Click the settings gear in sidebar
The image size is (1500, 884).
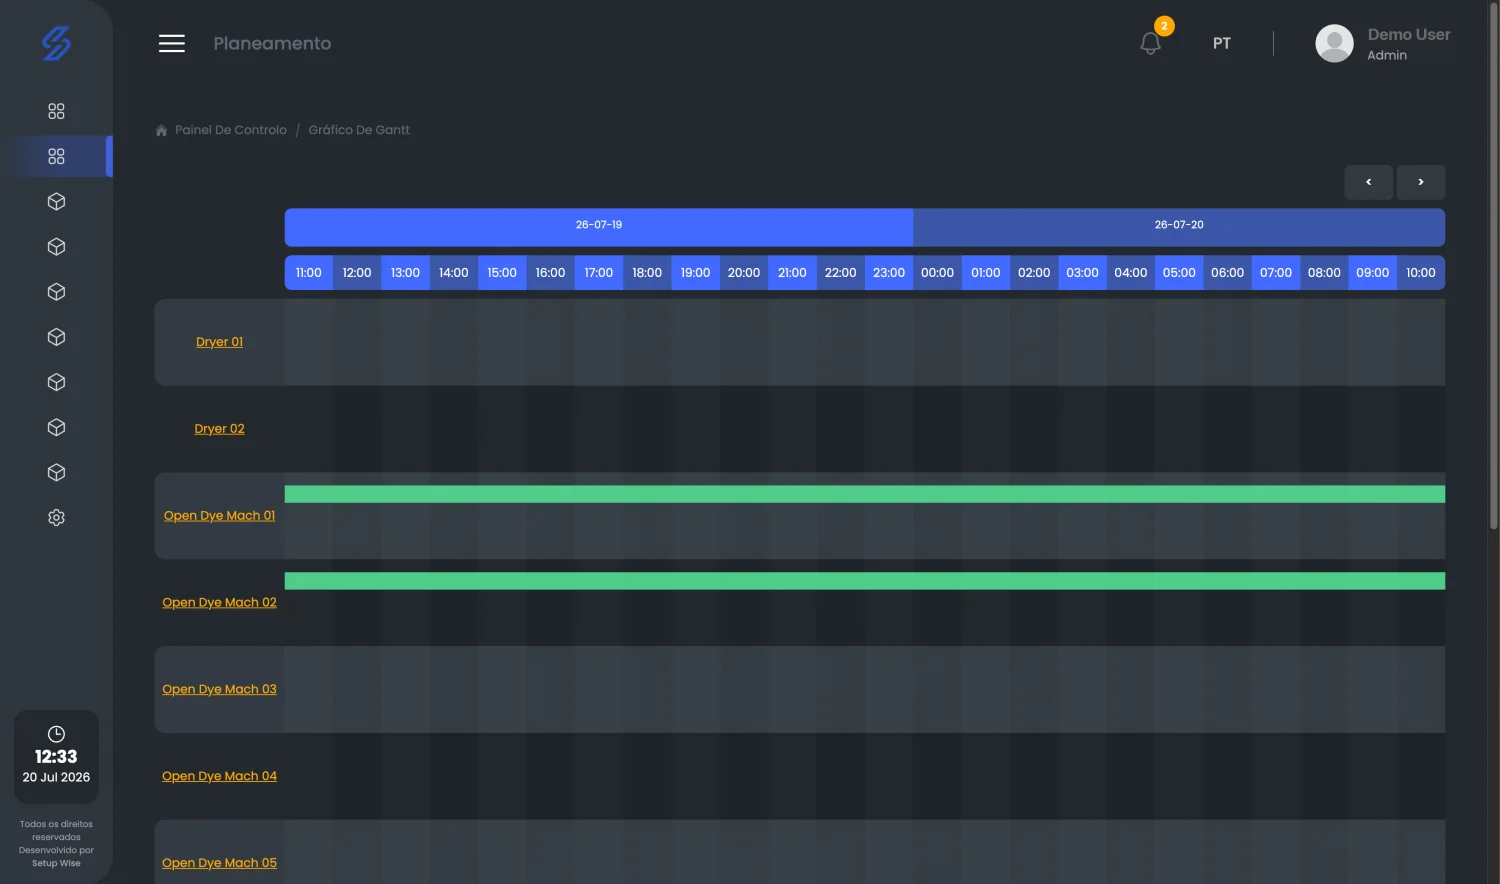click(56, 518)
